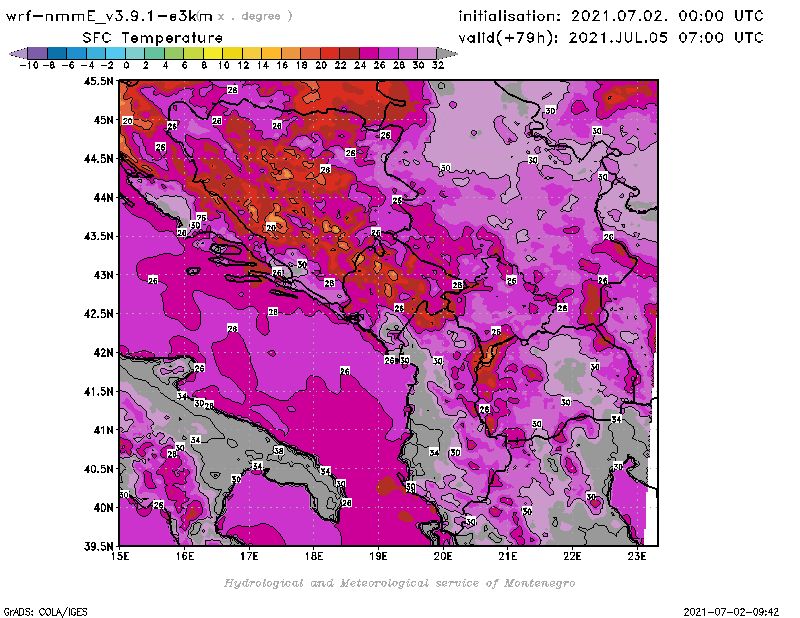Click Hydrological and Meteorological service caption
The height and width of the screenshot is (618, 800).
[399, 582]
